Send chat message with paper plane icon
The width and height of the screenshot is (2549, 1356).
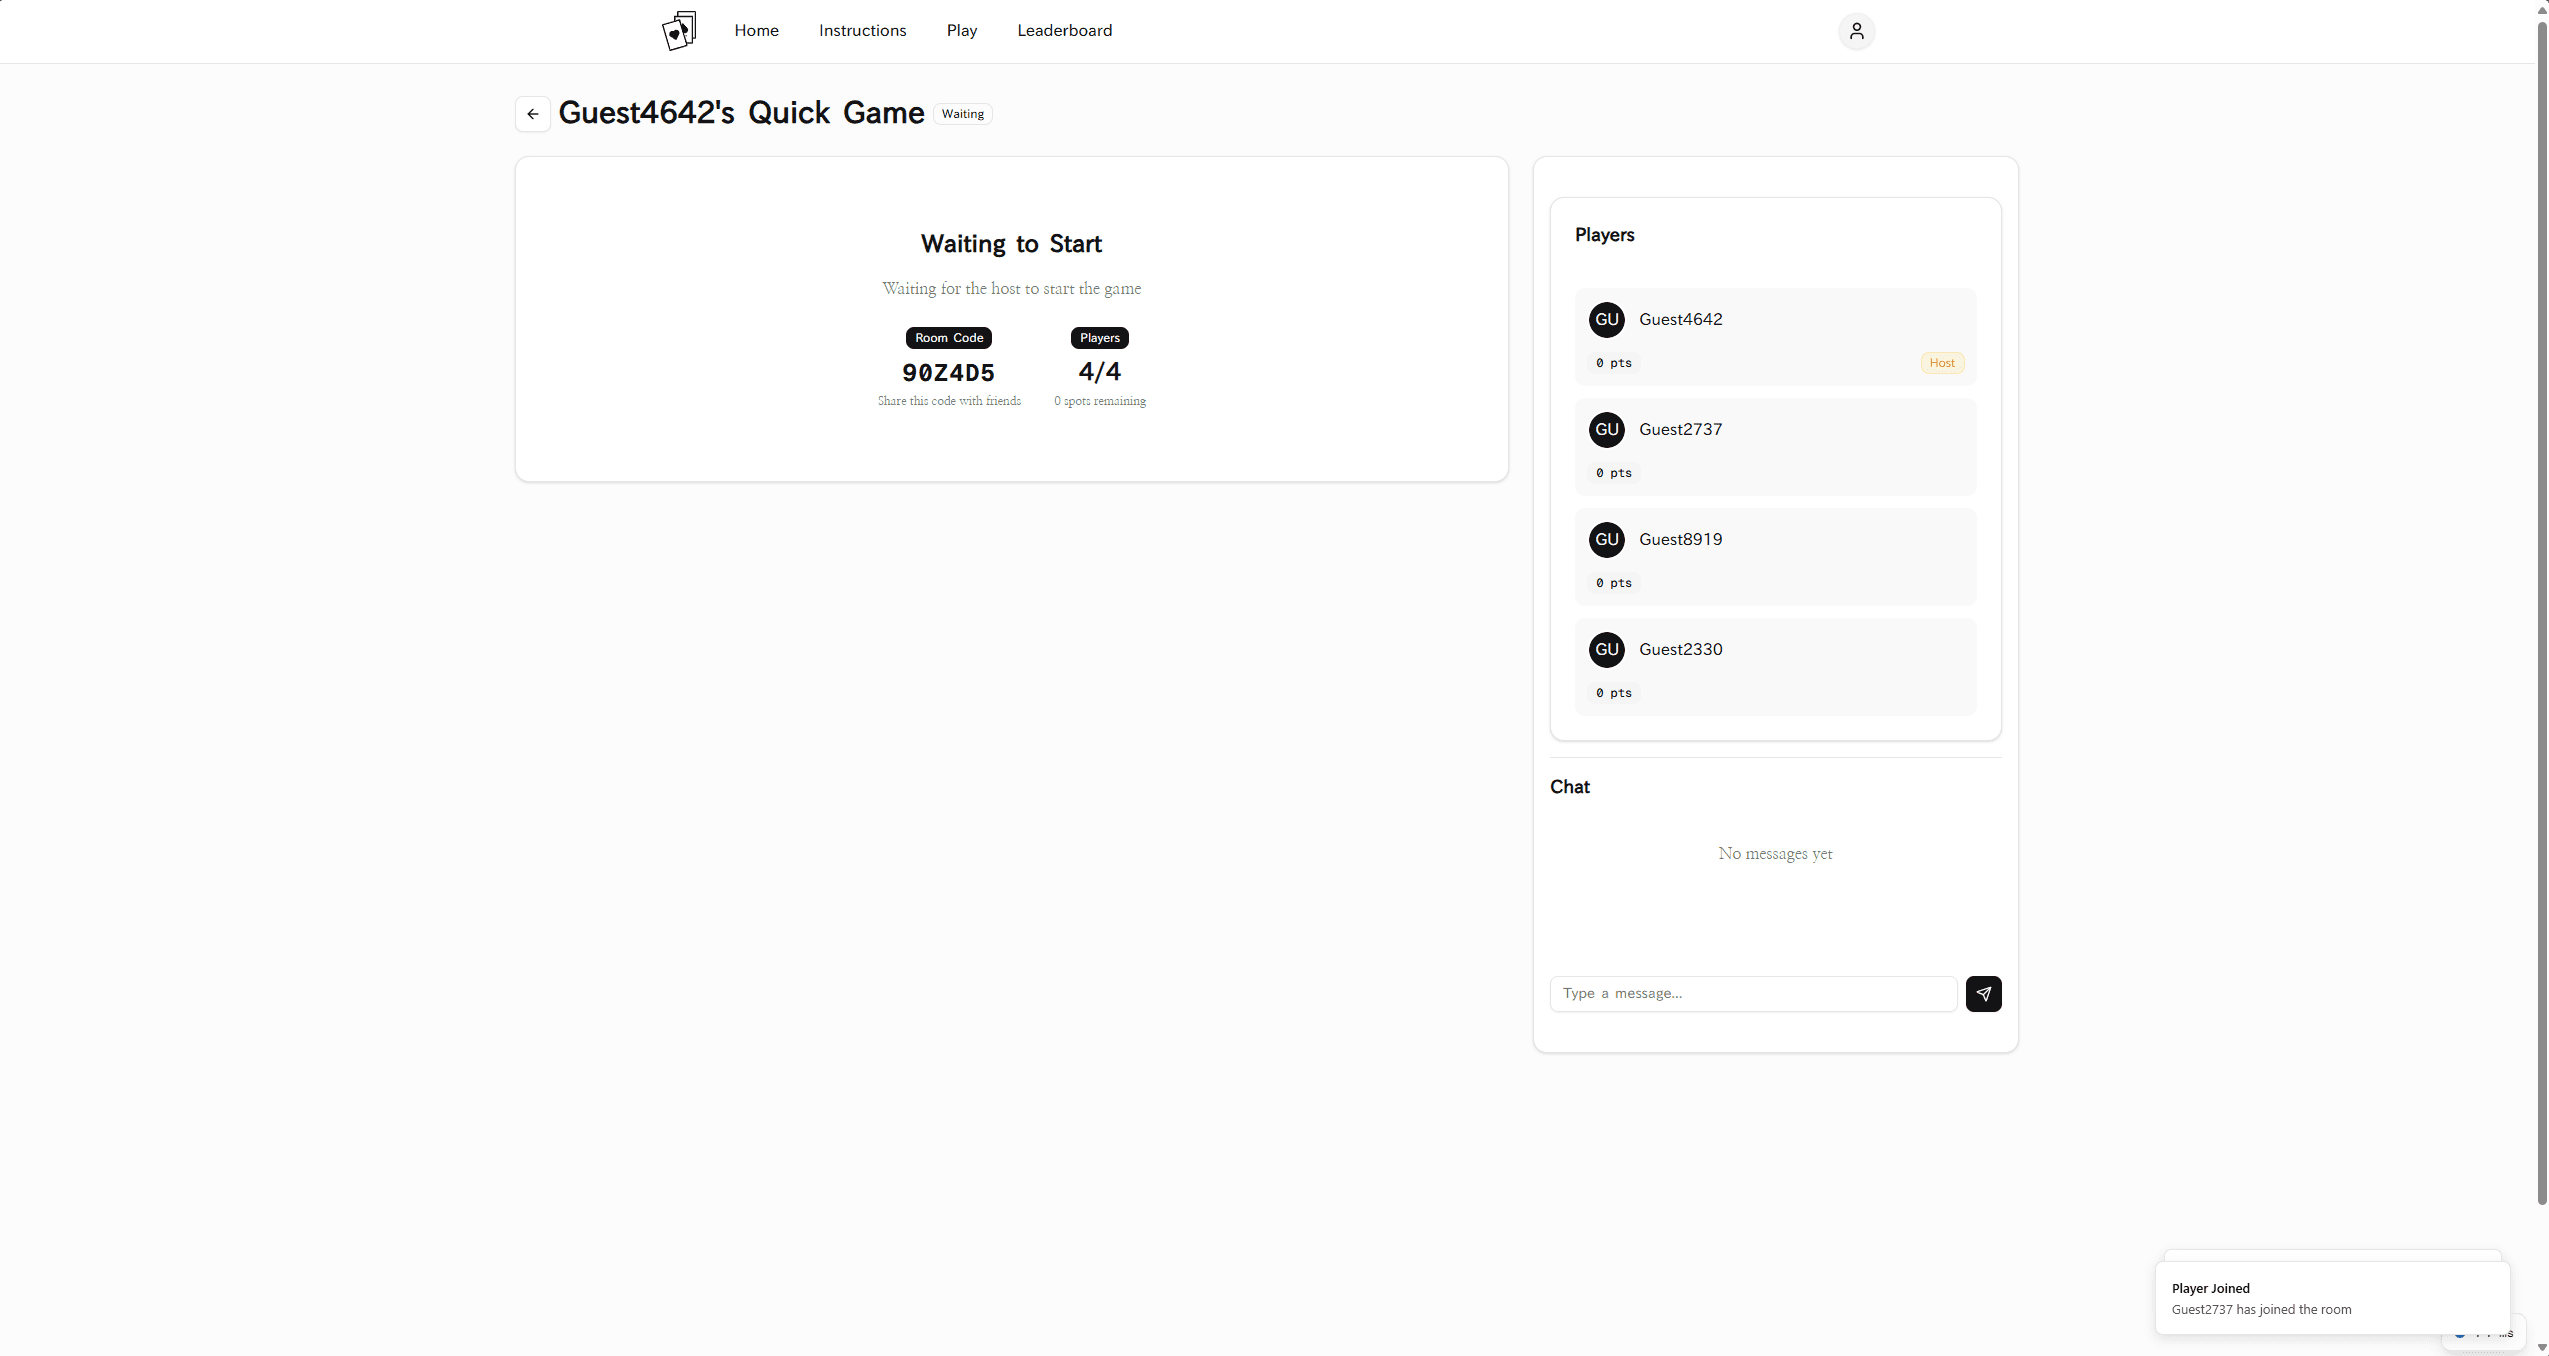tap(1983, 994)
